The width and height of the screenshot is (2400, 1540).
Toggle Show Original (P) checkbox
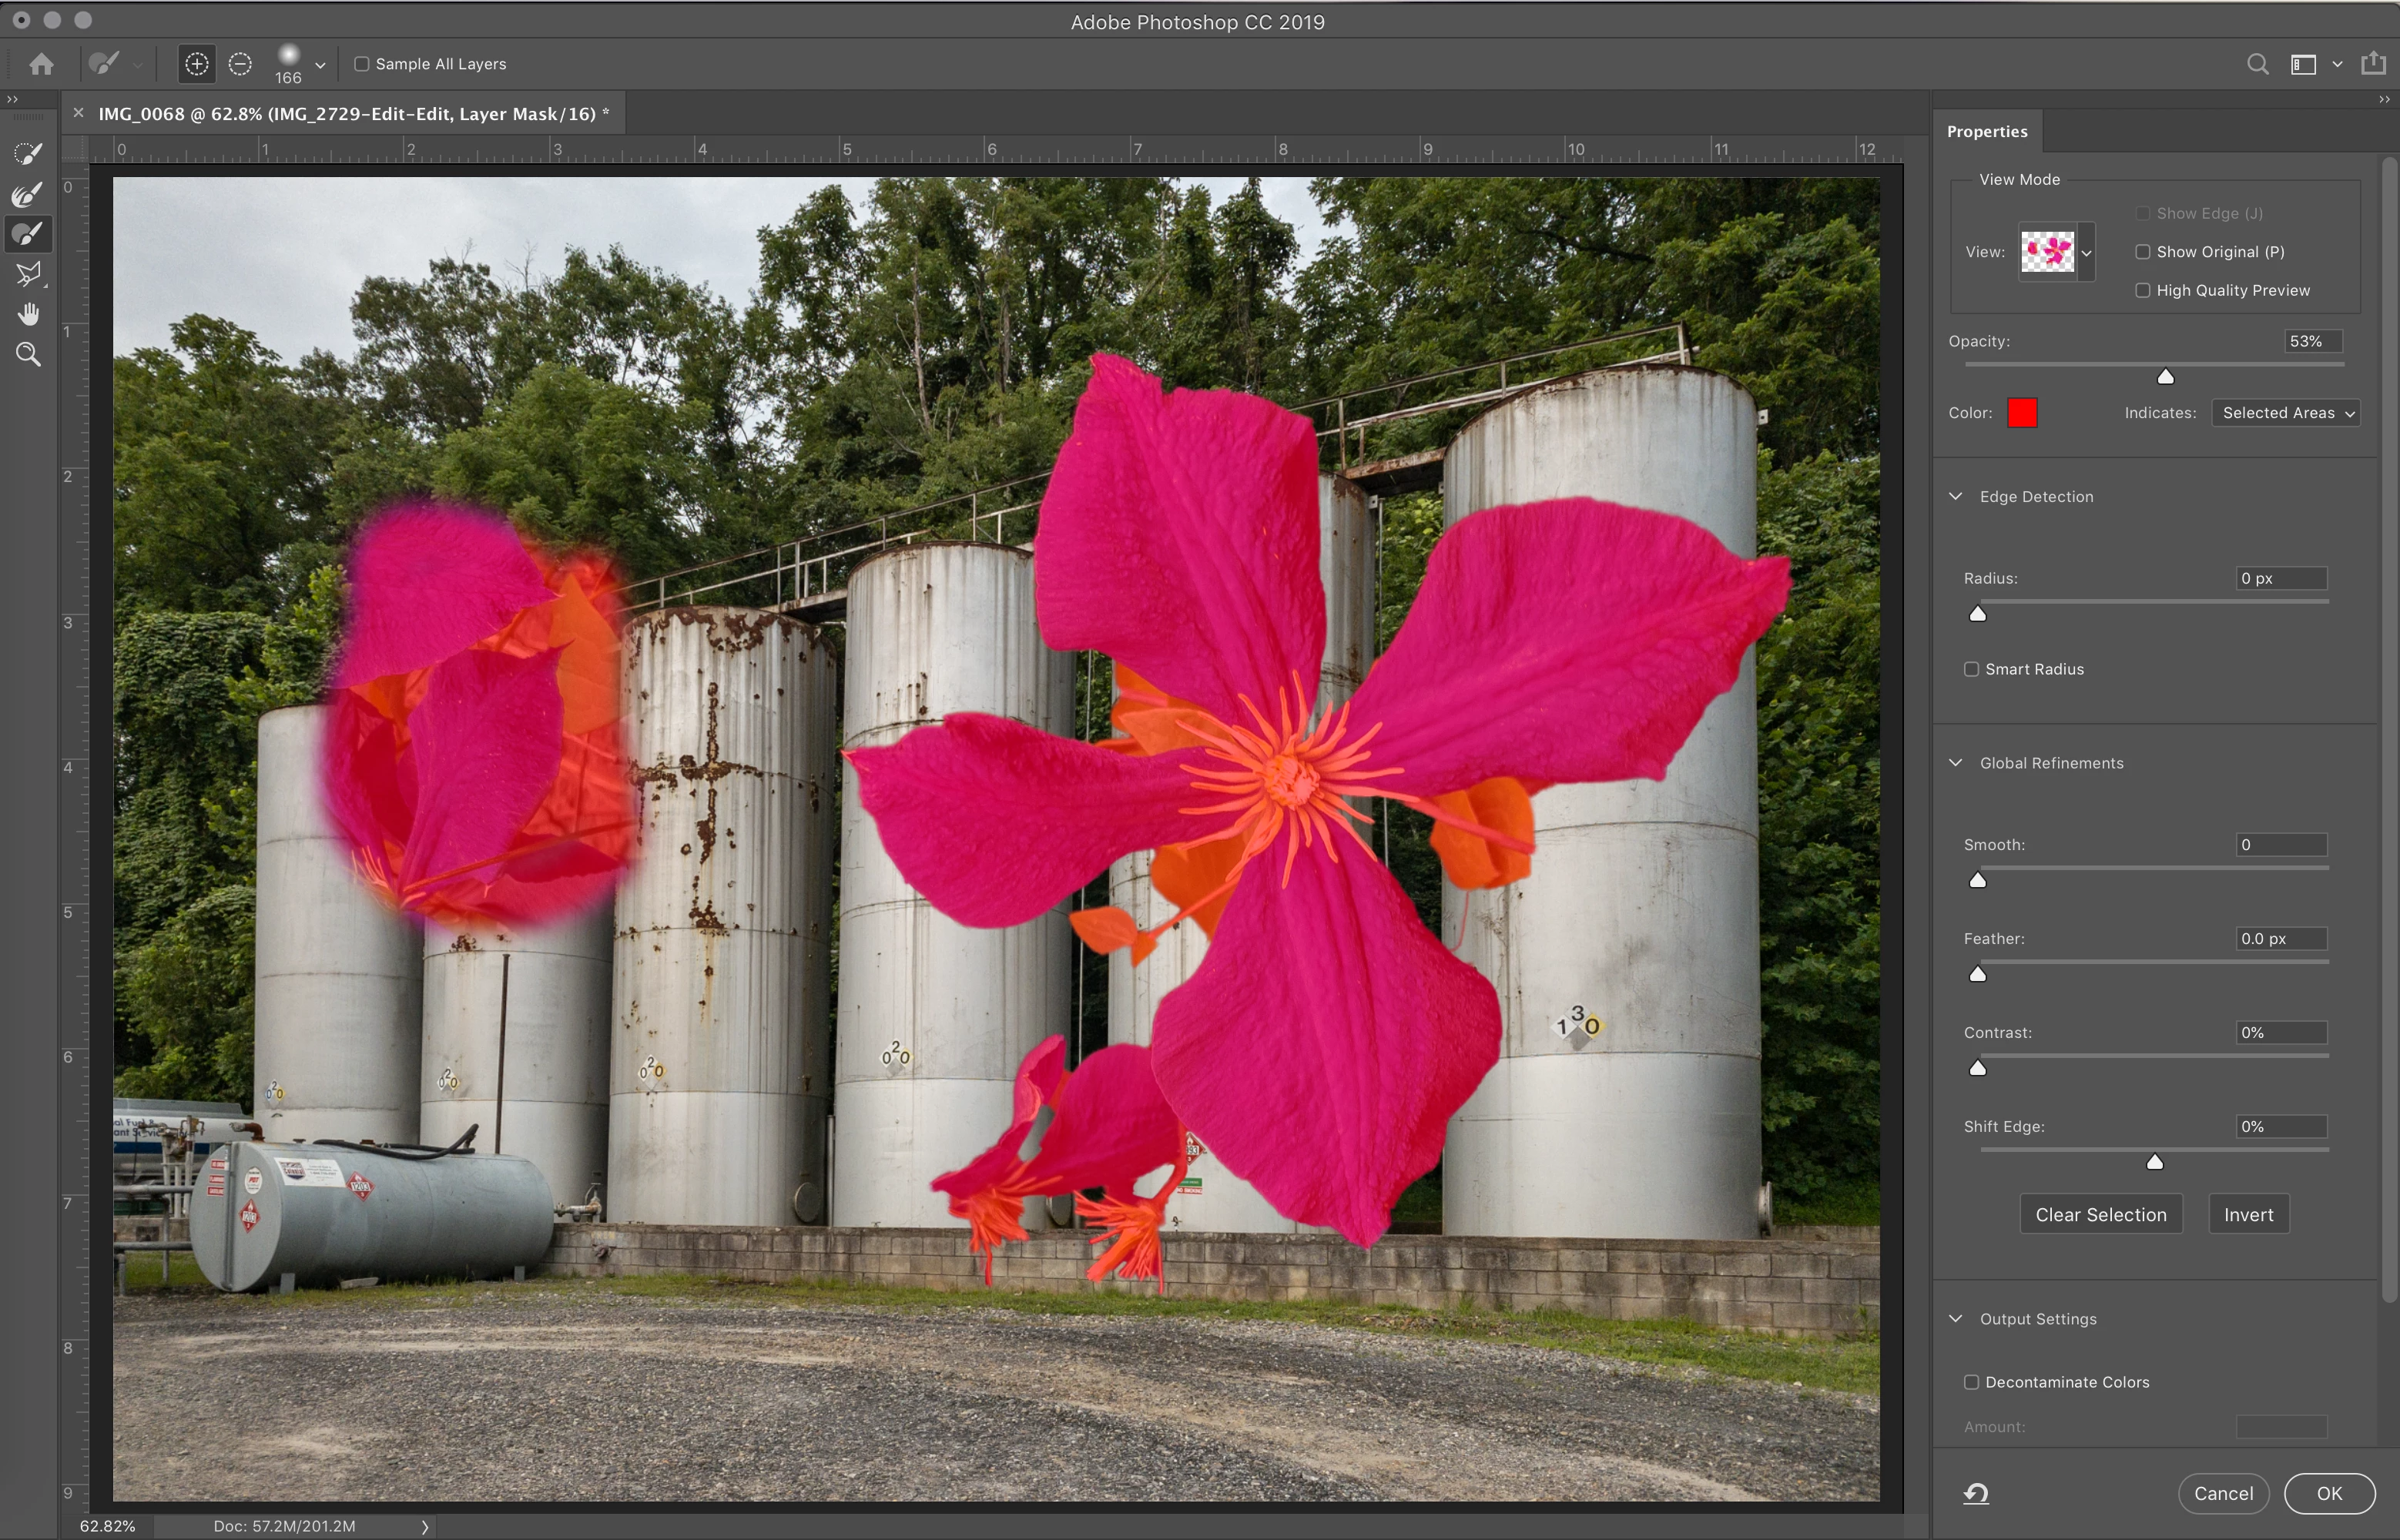click(2142, 252)
